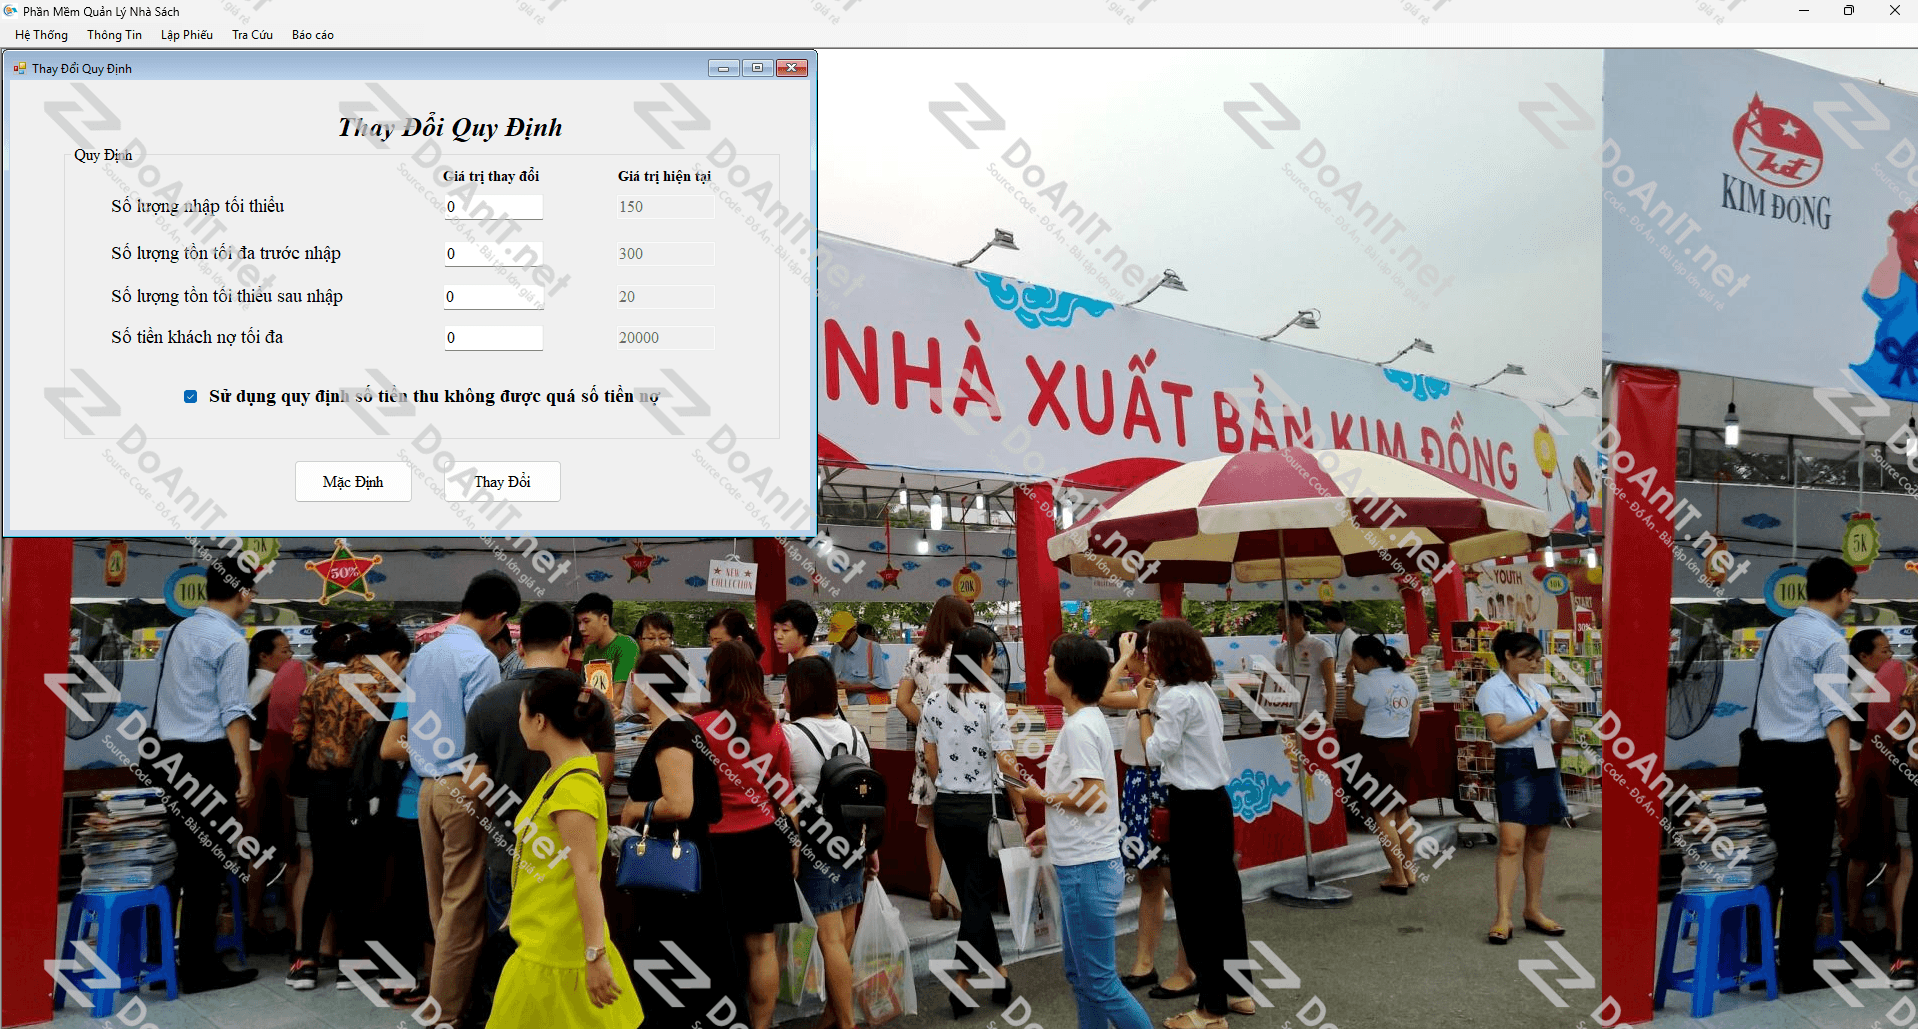Minimize the main Nhà Sách application window
This screenshot has width=1918, height=1029.
pyautogui.click(x=1804, y=11)
